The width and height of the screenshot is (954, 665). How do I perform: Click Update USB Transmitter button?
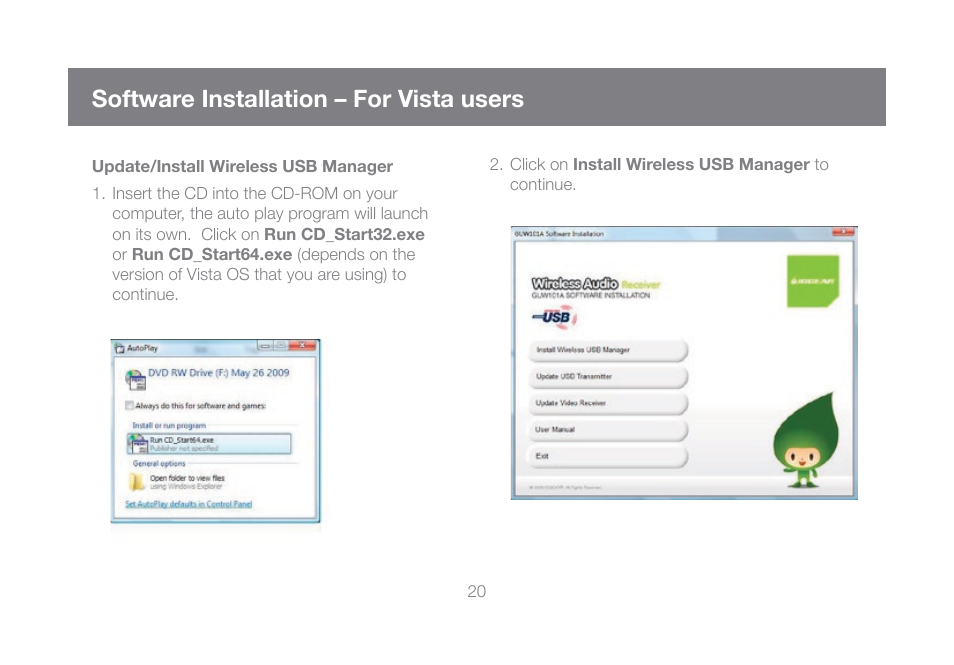(x=608, y=377)
